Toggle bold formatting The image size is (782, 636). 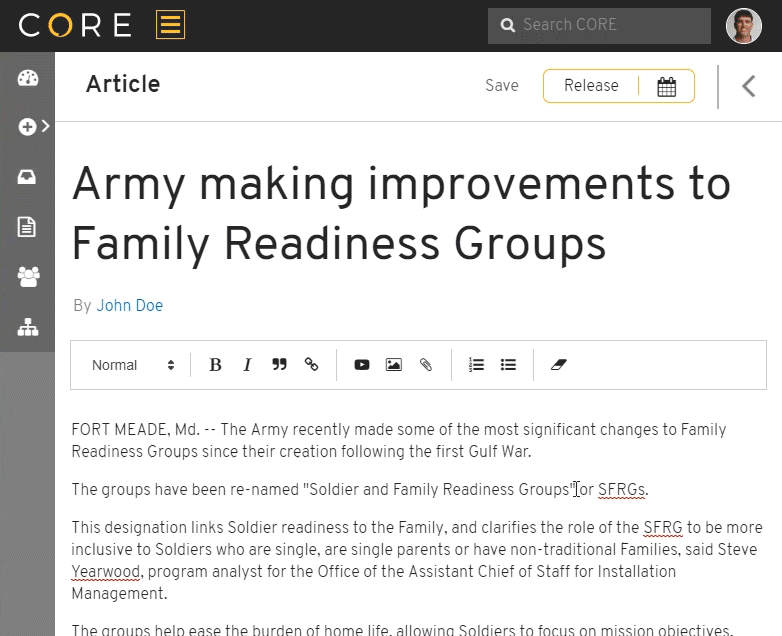pos(215,365)
